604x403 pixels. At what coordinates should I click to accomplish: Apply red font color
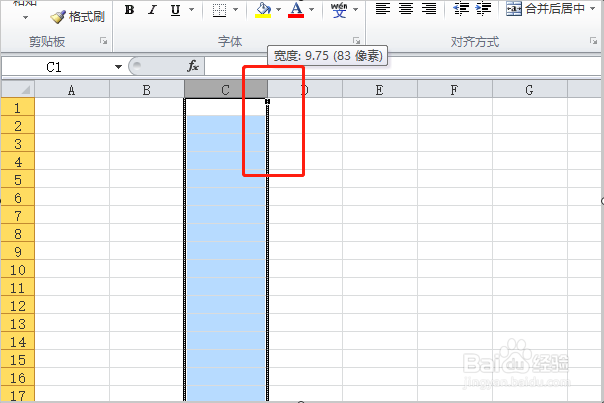(x=296, y=10)
